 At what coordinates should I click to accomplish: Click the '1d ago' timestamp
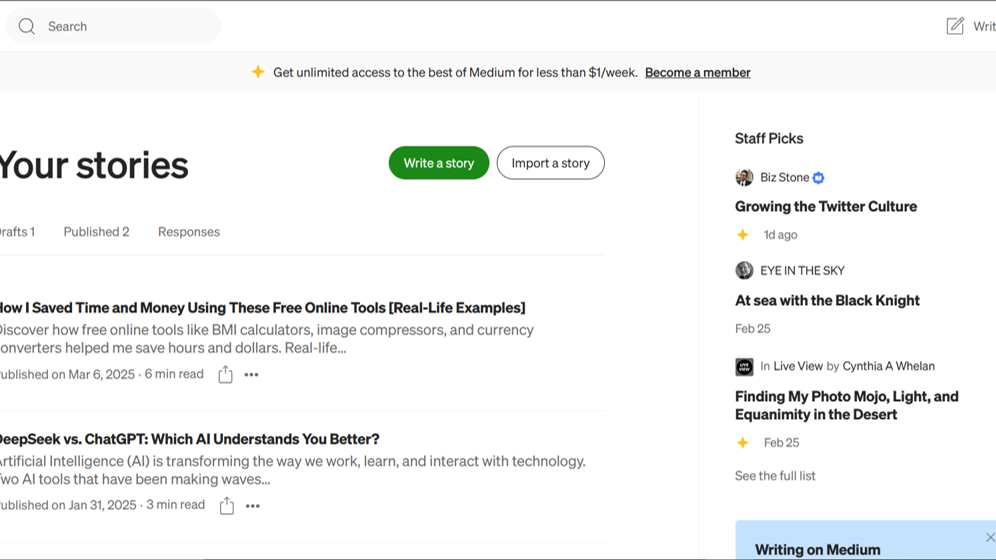click(x=780, y=235)
